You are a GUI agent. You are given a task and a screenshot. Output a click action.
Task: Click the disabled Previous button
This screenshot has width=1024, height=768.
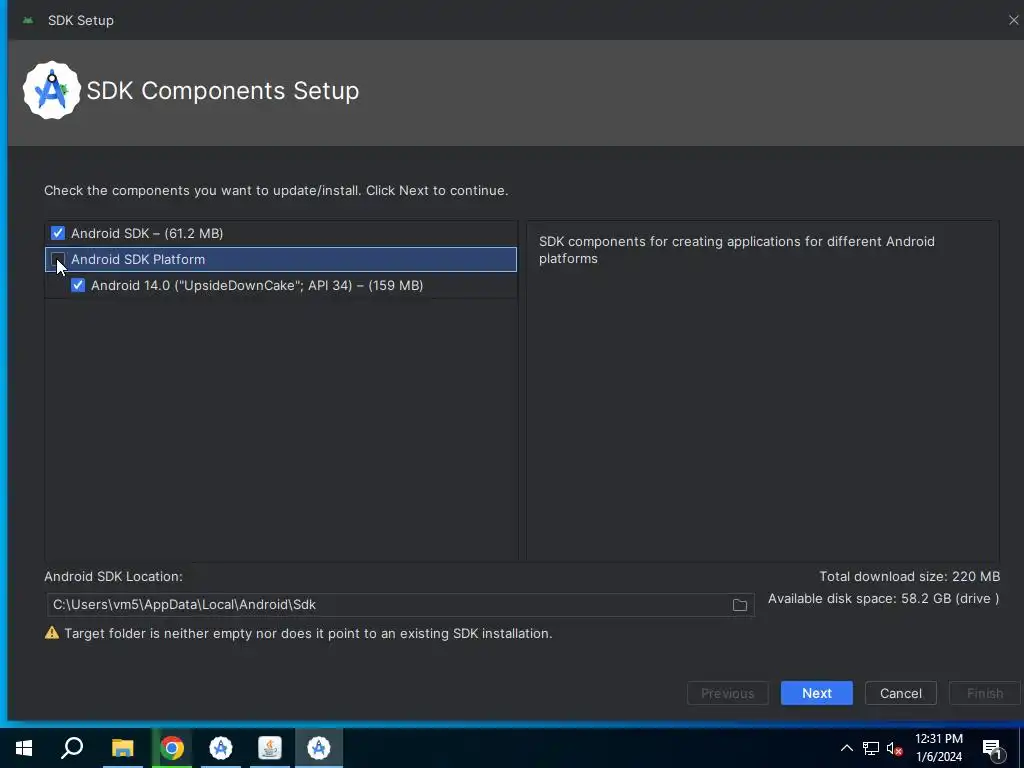coord(728,693)
